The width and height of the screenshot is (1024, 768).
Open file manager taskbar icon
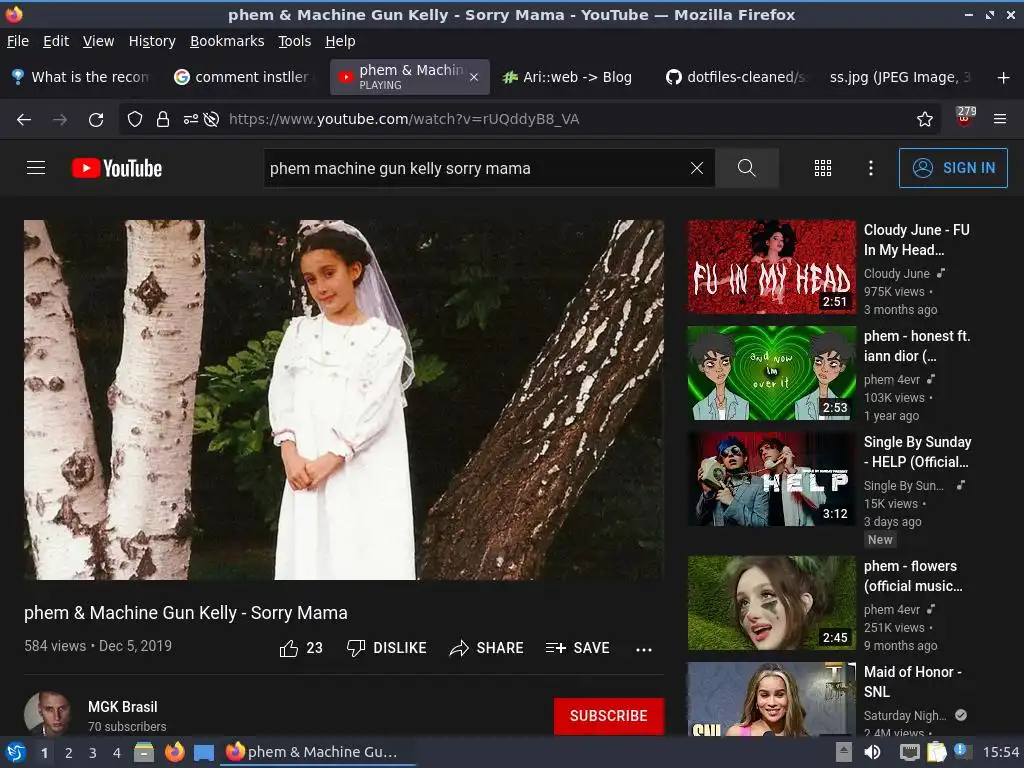pyautogui.click(x=144, y=752)
